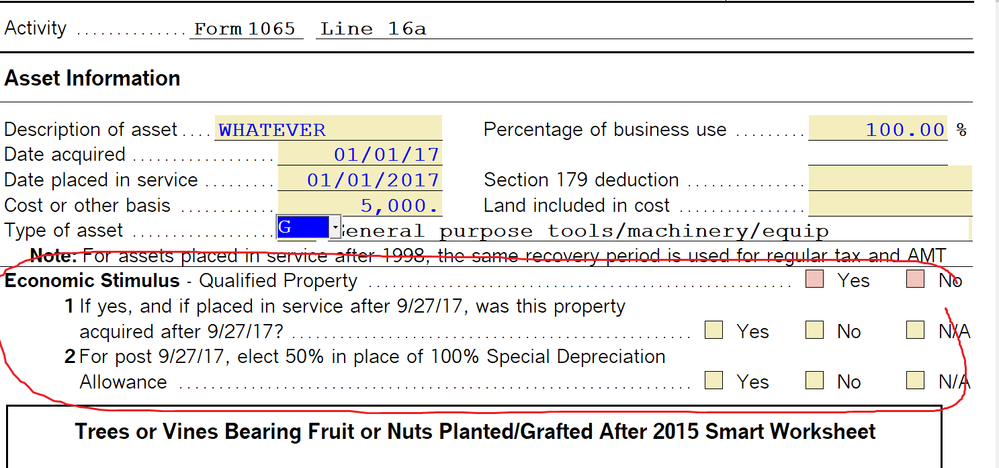Check Yes to elect 50% Special Depreciation
The height and width of the screenshot is (468, 999).
(x=713, y=381)
